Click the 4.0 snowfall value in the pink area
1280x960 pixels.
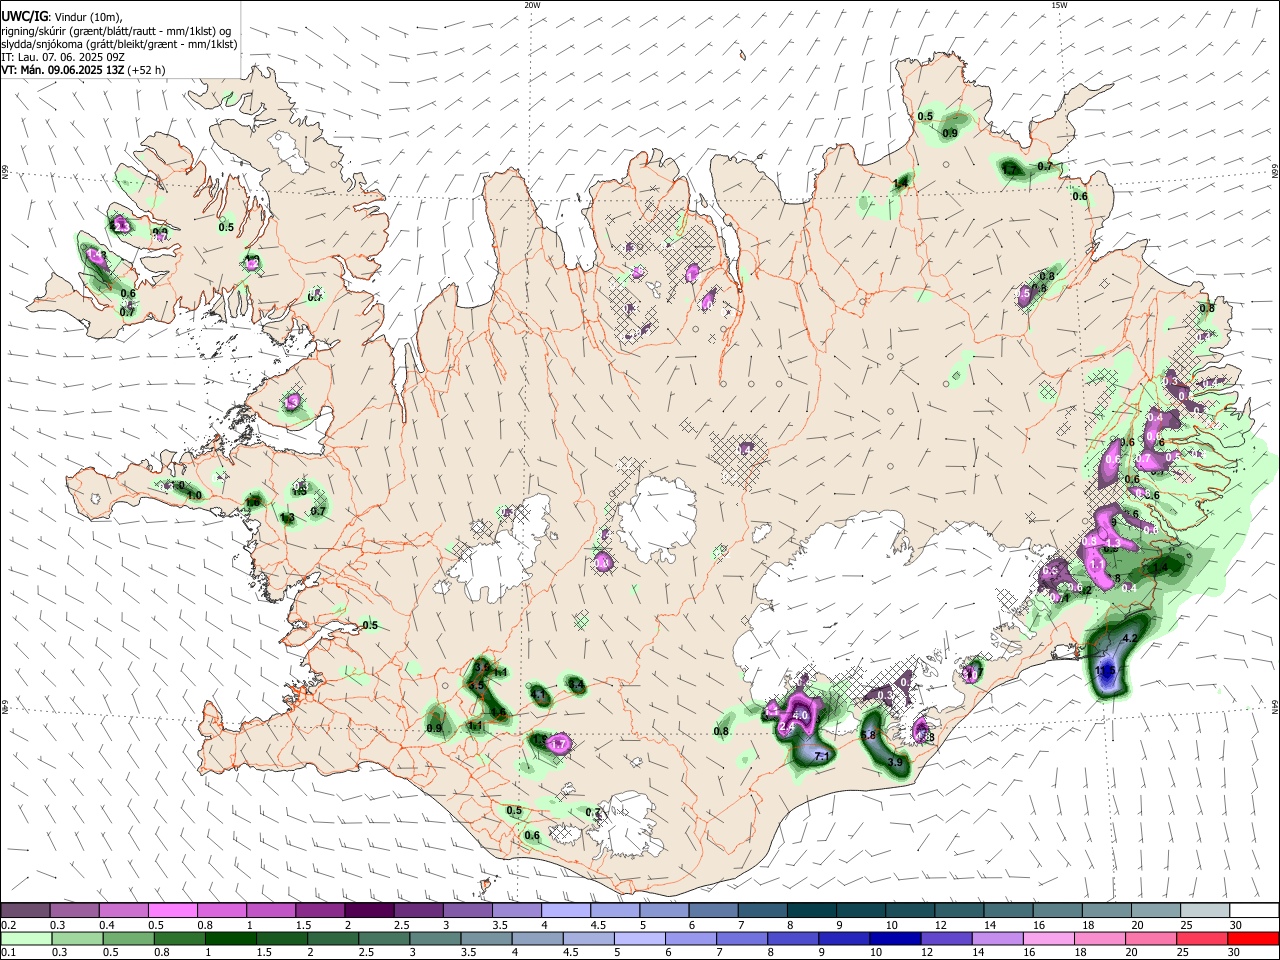tap(800, 716)
